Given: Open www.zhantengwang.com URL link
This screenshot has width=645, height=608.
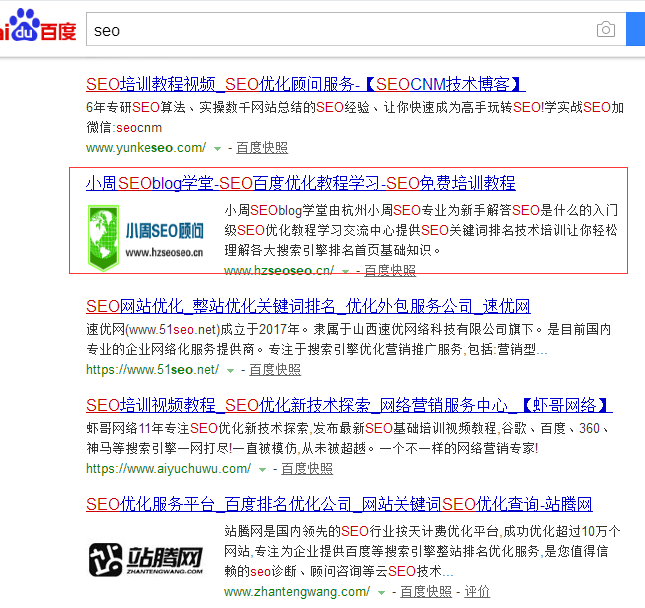Looking at the screenshot, I should coord(297,592).
